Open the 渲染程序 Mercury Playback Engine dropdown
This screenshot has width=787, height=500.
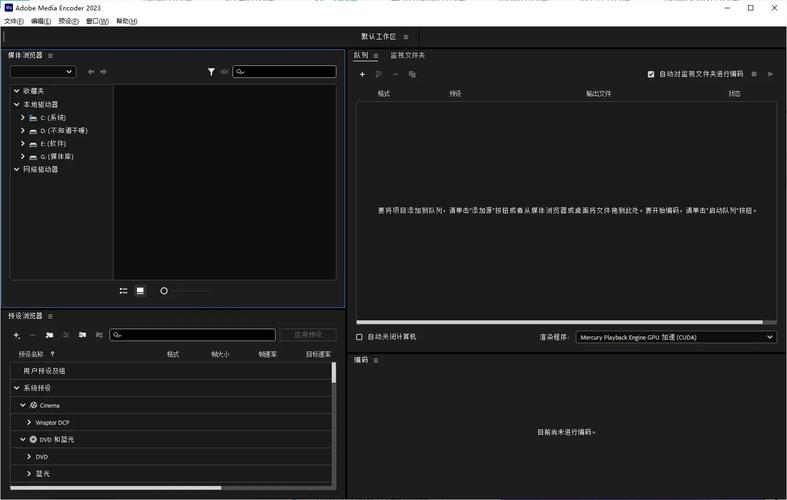pos(676,337)
